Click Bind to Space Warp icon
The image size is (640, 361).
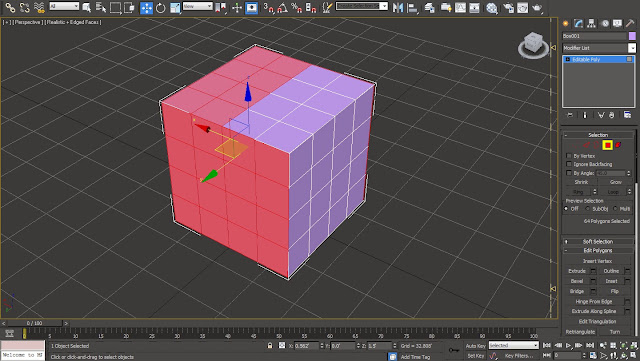pyautogui.click(x=39, y=7)
